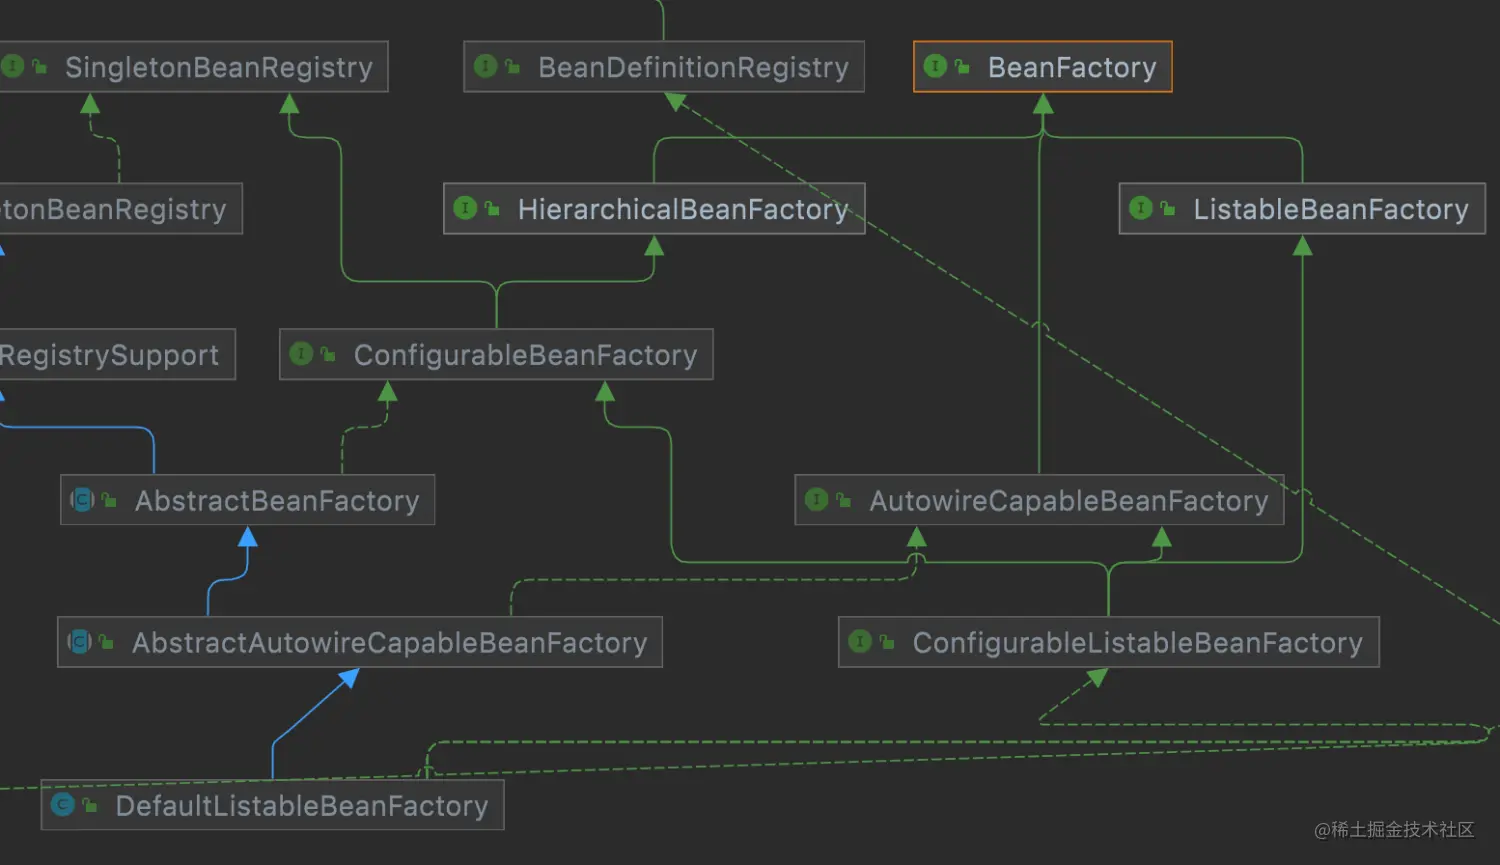Click the interface icon of ConfigurableListableBeanFactory
The height and width of the screenshot is (865, 1500).
(x=860, y=641)
